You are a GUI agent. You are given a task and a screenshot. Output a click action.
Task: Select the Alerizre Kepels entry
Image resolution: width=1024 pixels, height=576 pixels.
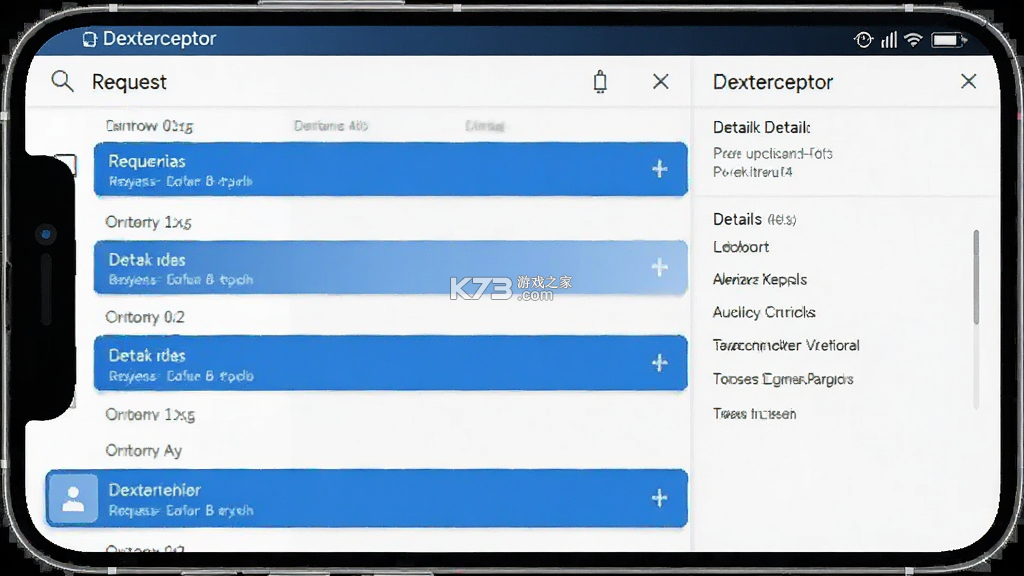point(760,280)
